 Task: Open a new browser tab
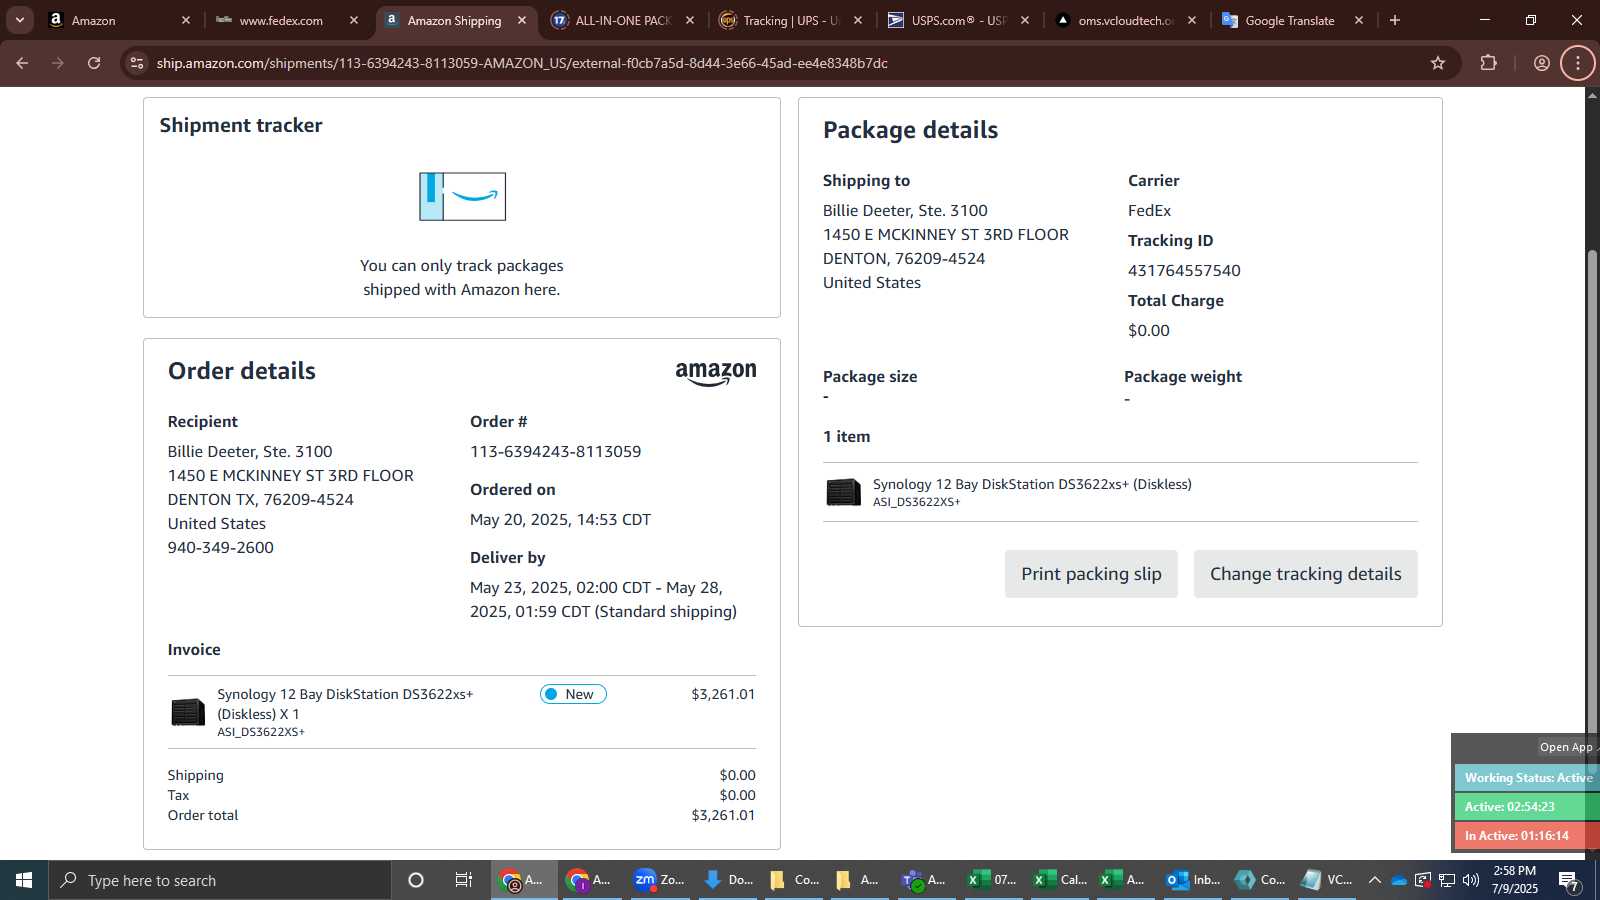pyautogui.click(x=1395, y=20)
